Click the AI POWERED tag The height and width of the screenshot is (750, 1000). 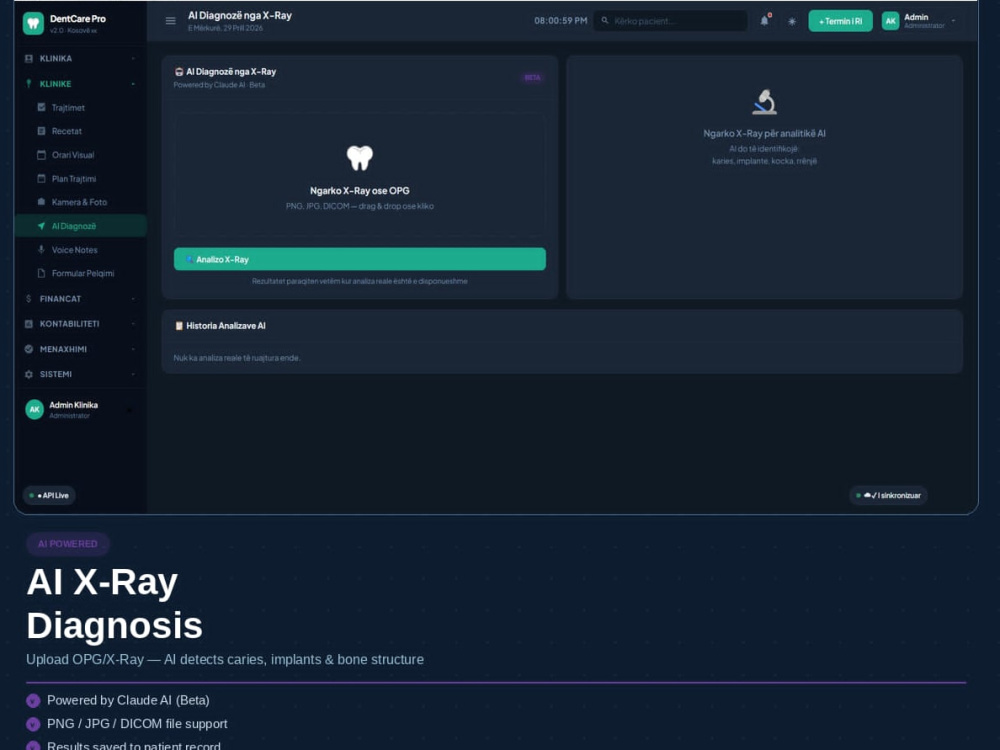[68, 544]
